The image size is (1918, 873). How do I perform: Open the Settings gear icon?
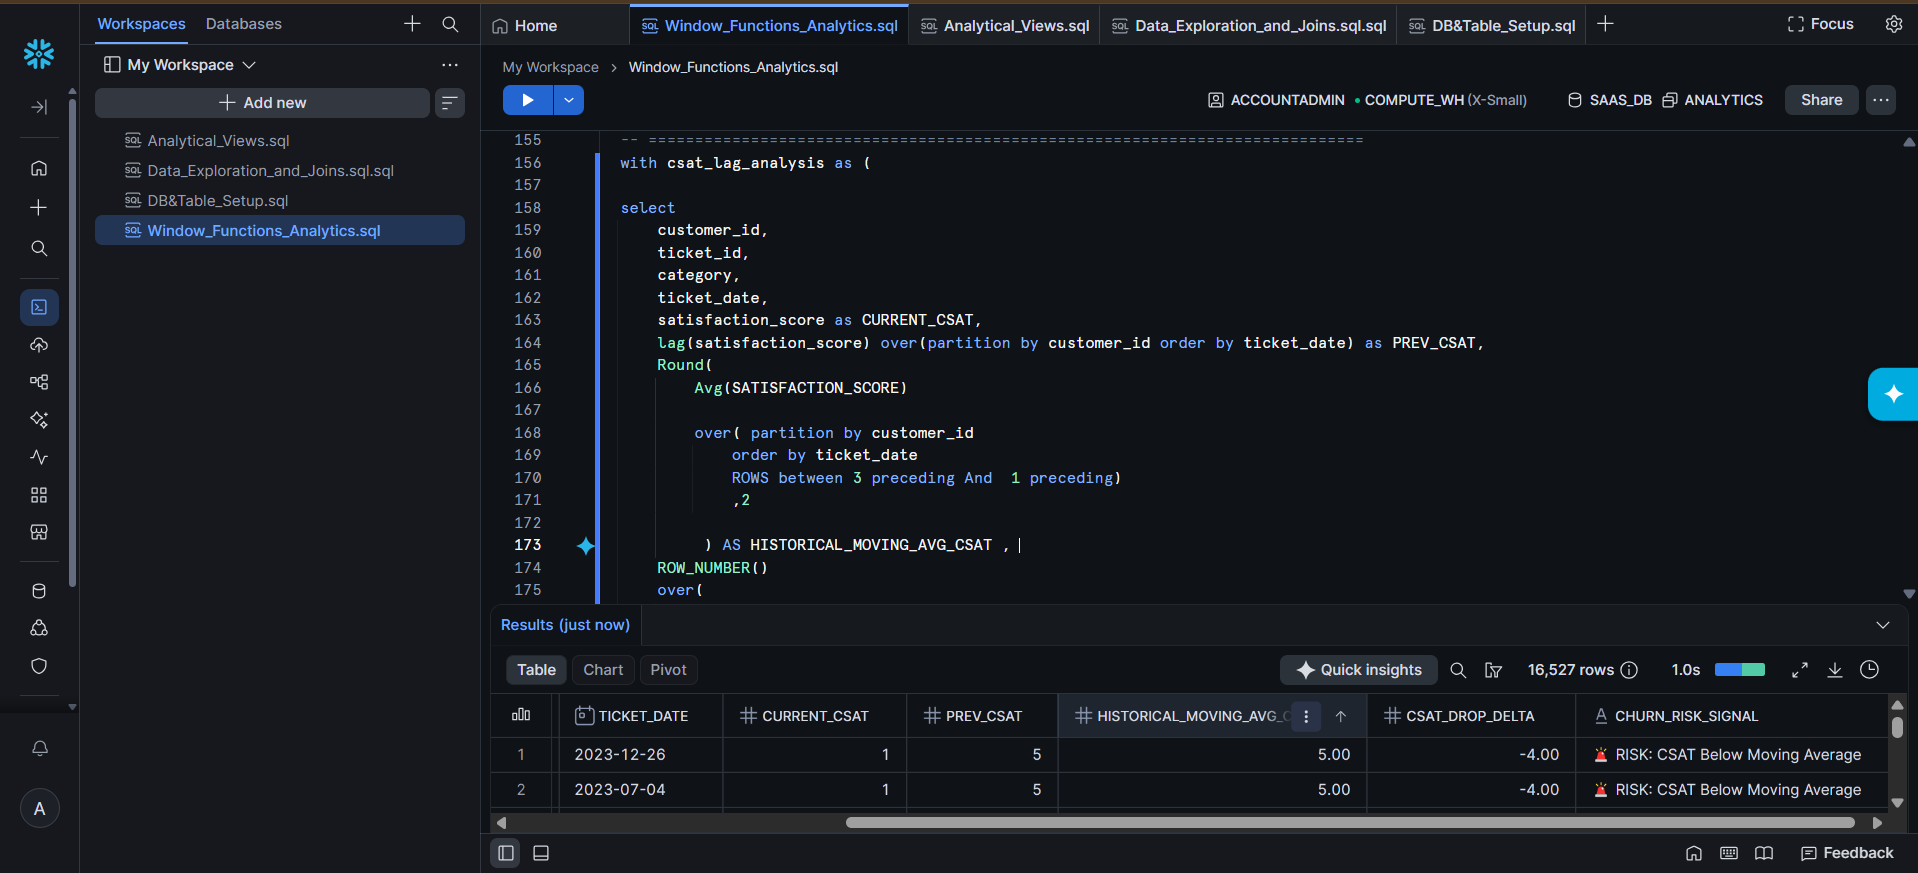click(1894, 24)
